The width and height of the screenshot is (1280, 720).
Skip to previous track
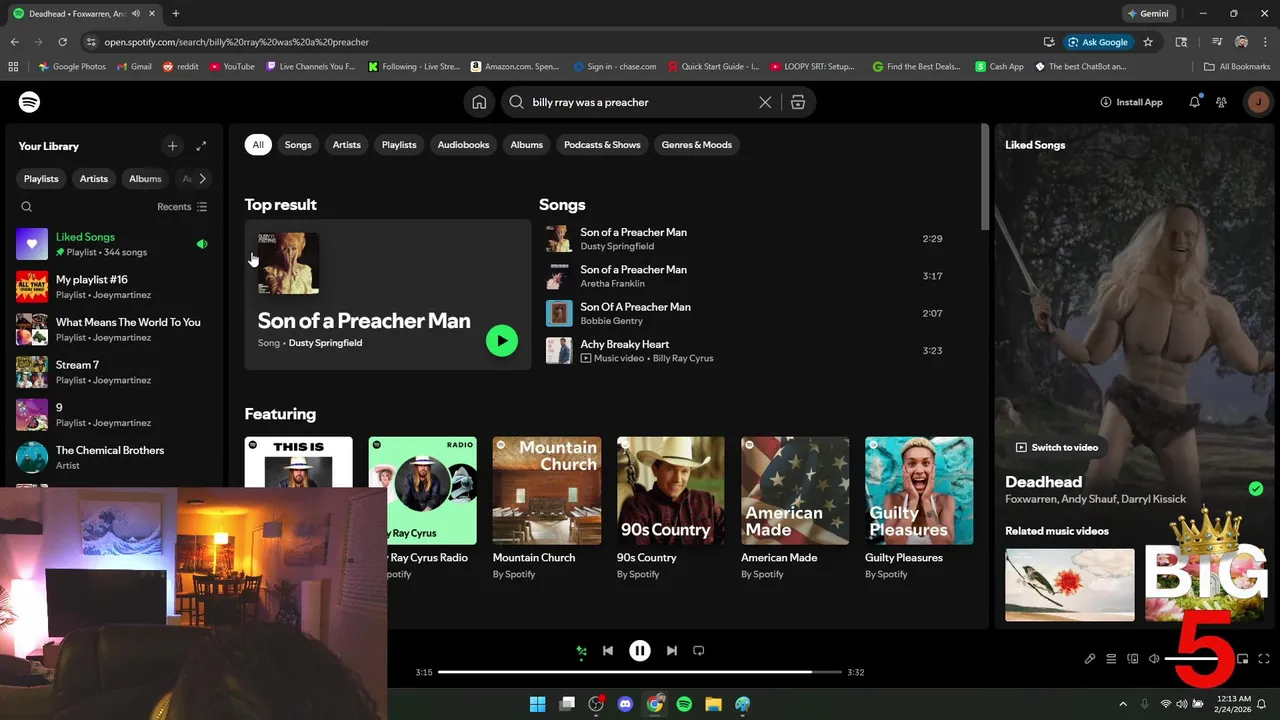pos(608,651)
